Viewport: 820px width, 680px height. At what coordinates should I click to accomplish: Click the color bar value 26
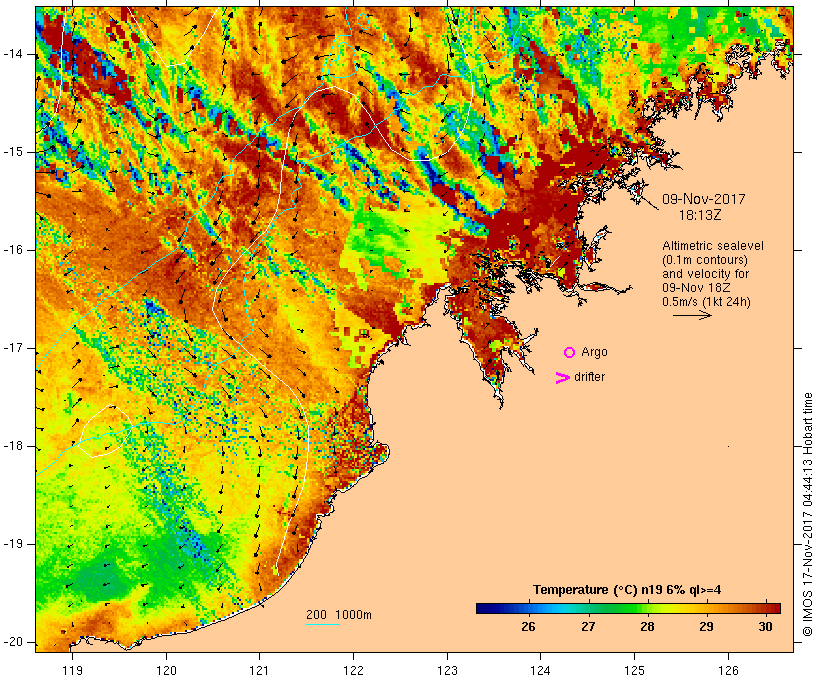coord(528,627)
